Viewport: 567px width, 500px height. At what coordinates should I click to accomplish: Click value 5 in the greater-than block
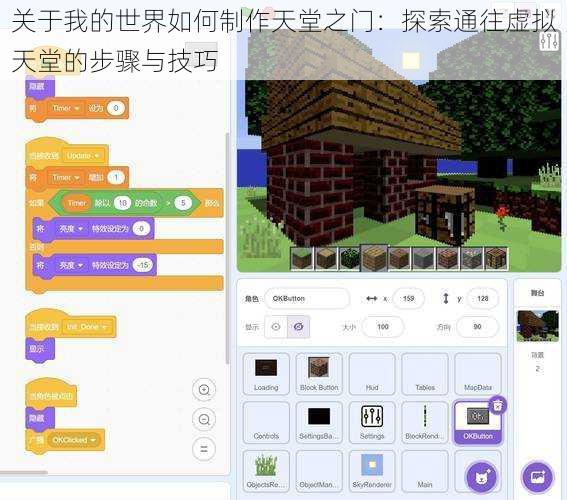(183, 203)
